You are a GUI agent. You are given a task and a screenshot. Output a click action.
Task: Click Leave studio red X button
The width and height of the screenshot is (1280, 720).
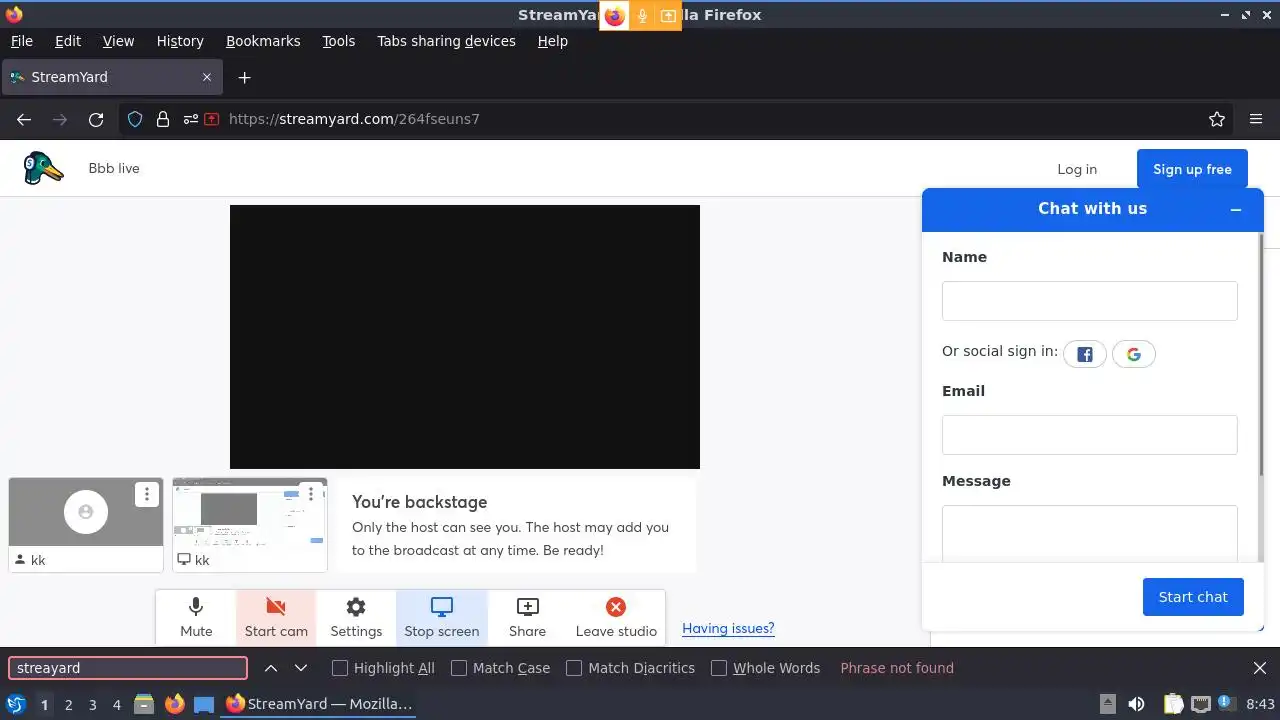(616, 617)
